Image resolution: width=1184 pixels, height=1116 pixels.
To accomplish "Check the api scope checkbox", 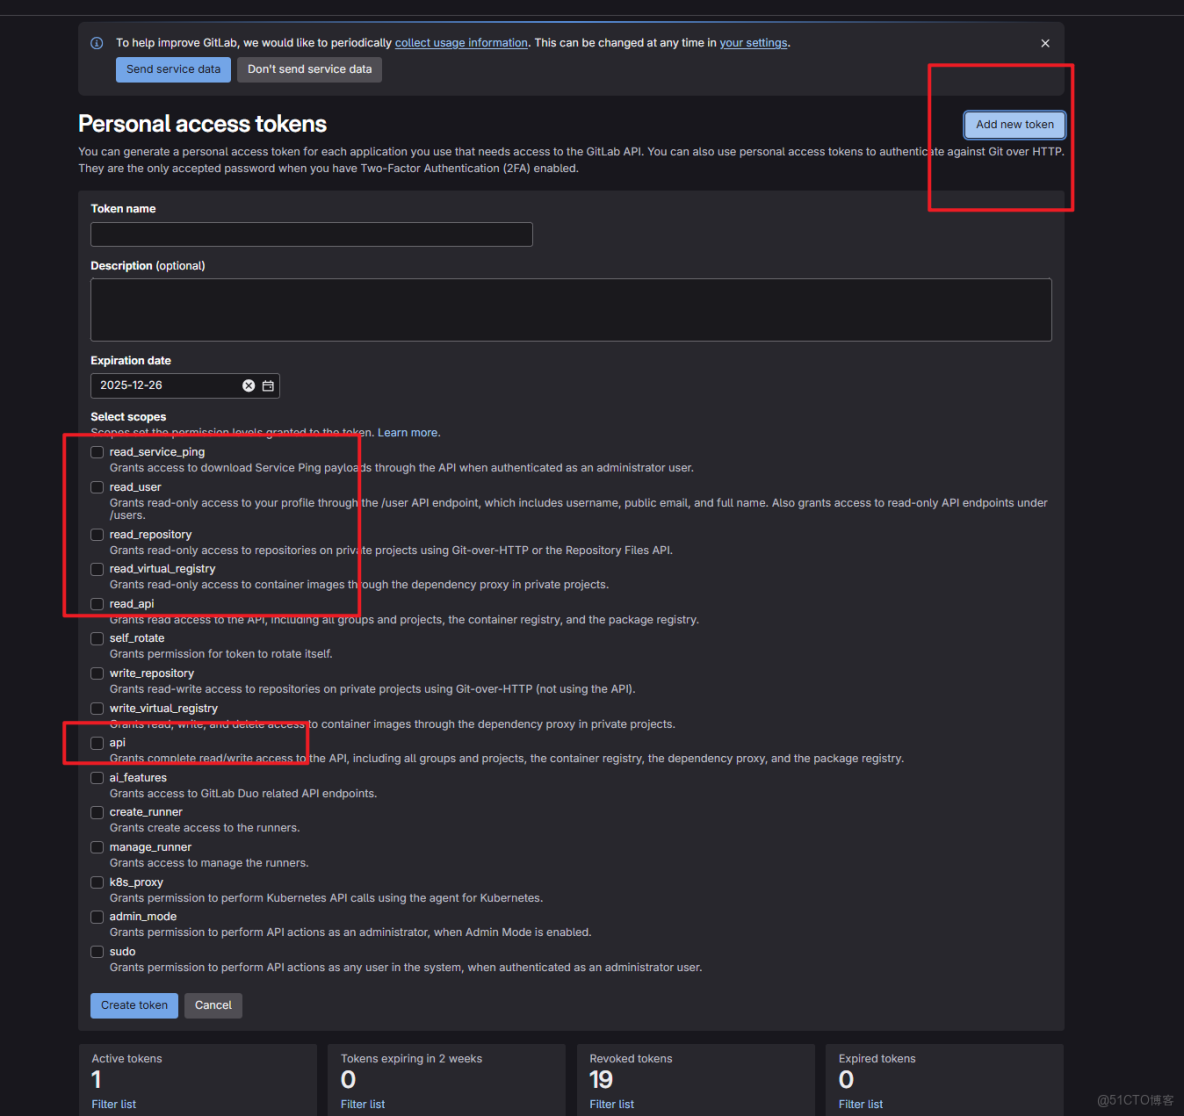I will [96, 742].
